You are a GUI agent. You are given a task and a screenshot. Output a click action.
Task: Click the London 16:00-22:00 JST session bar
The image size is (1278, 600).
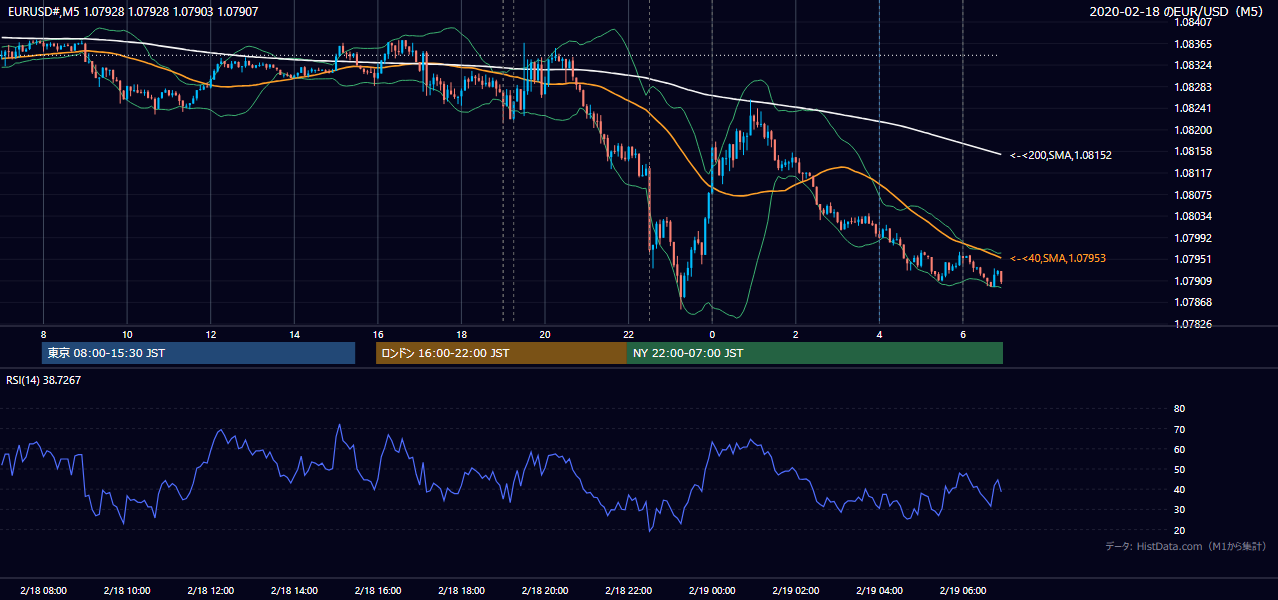coord(501,353)
